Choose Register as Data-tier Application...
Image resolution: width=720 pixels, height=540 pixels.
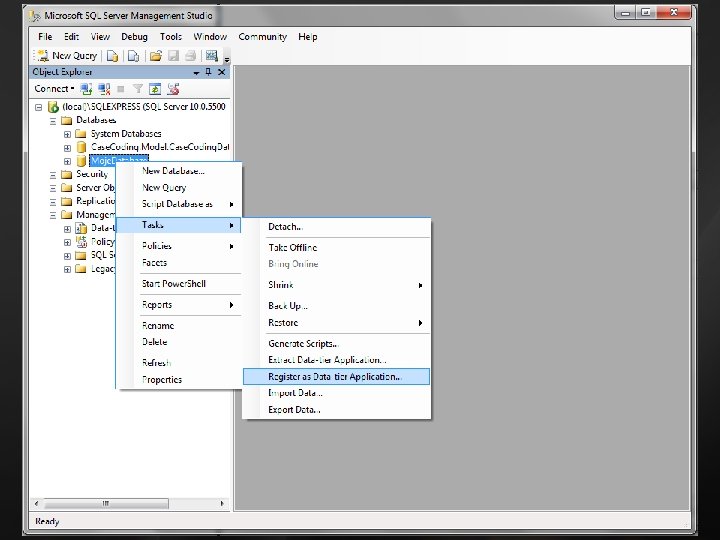(337, 377)
